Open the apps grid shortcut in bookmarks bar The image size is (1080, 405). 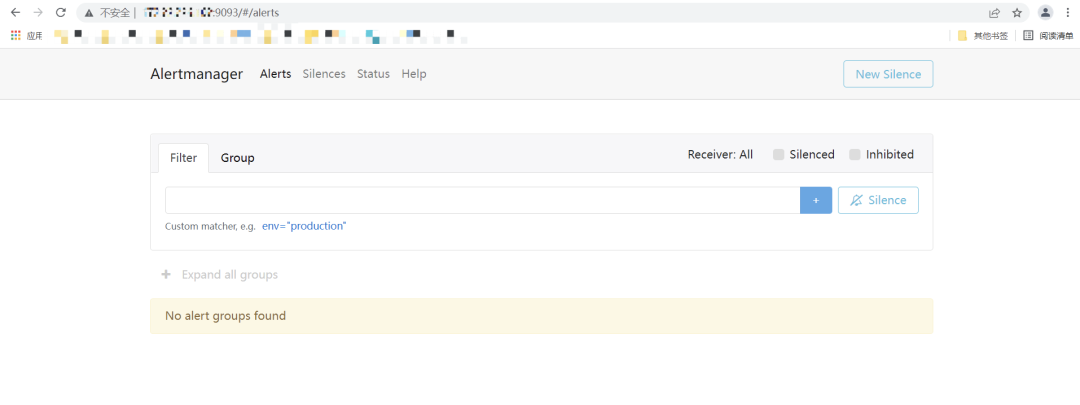16,35
